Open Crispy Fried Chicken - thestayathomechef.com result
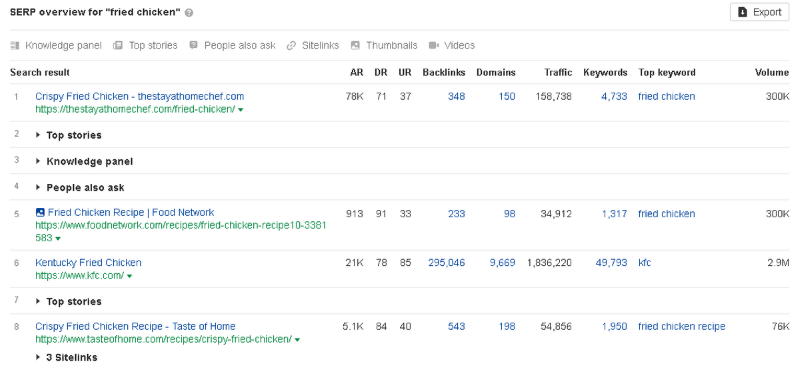The height and width of the screenshot is (368, 800). click(140, 96)
